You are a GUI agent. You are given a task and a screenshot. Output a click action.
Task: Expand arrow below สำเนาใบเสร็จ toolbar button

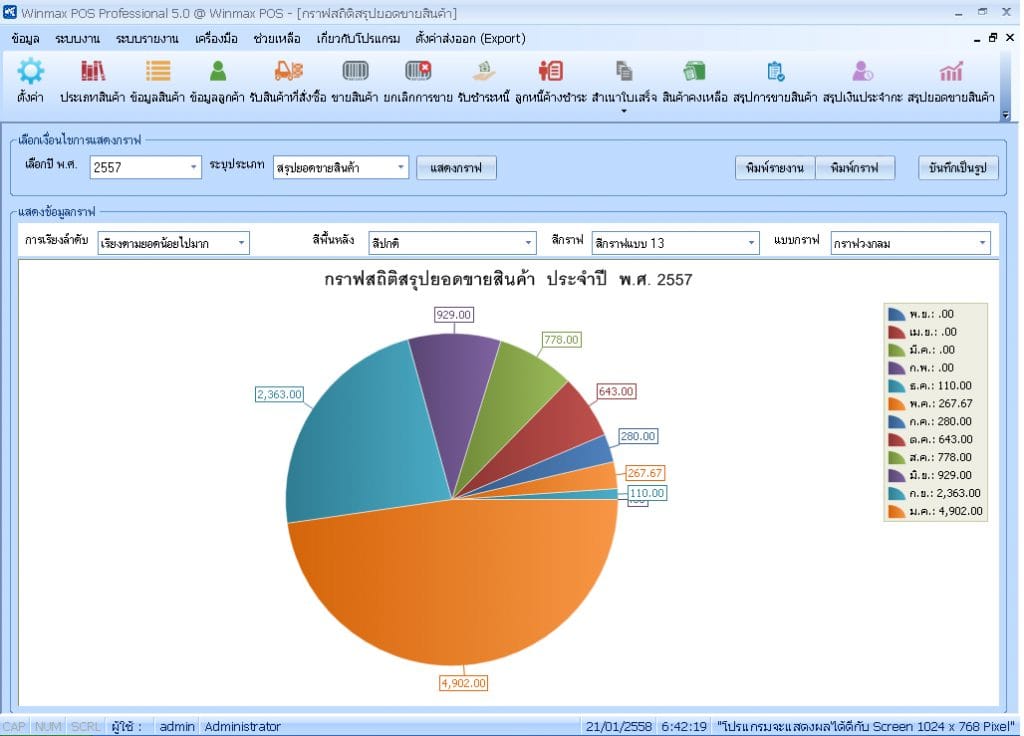pyautogui.click(x=624, y=112)
